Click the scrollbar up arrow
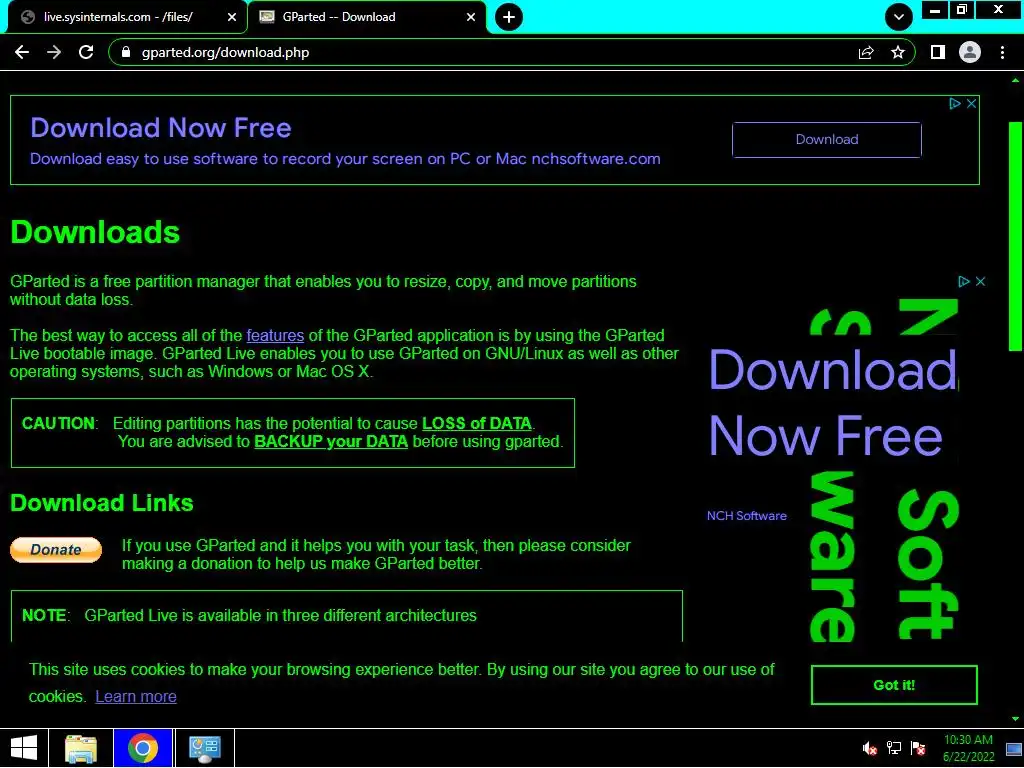1024x768 pixels. pyautogui.click(x=1016, y=81)
